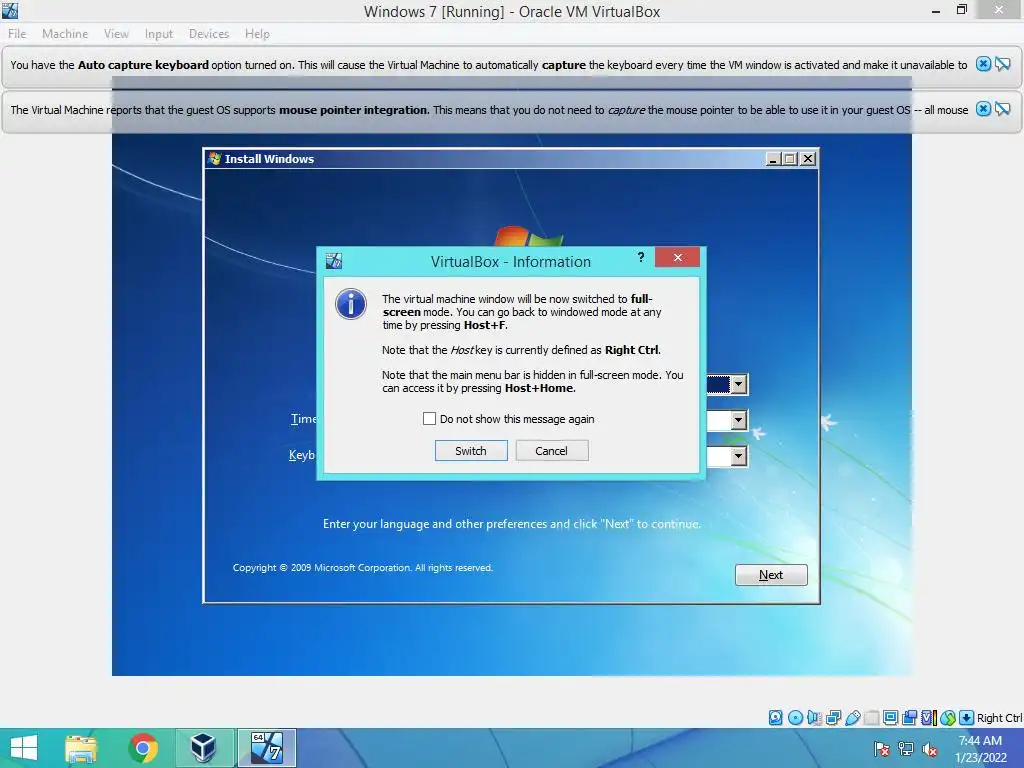
Task: Click the VirtualBox icon in Information dialog title bar
Action: click(x=334, y=261)
